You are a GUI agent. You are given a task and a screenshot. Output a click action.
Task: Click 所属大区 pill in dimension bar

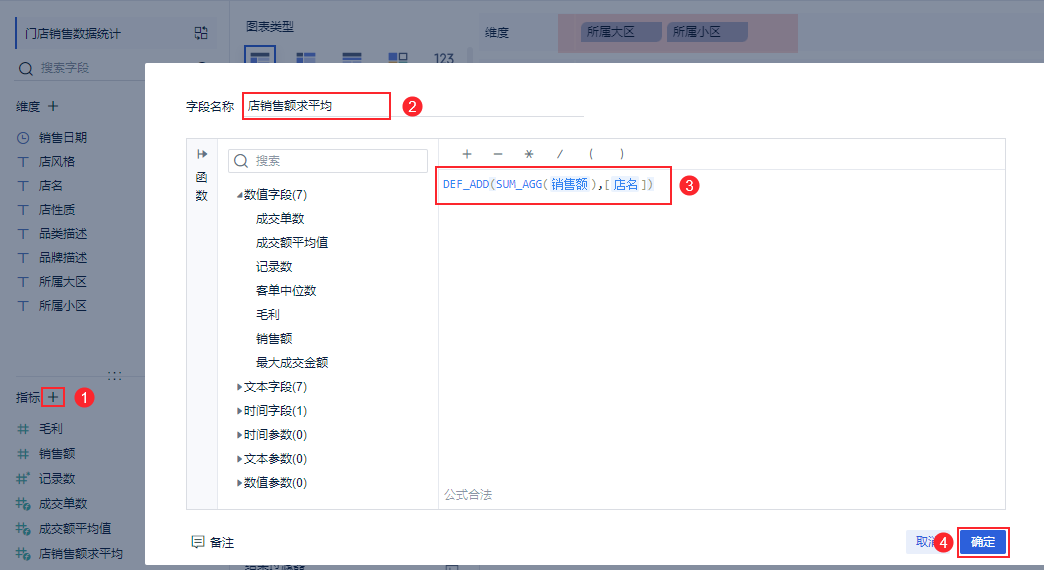pyautogui.click(x=621, y=32)
